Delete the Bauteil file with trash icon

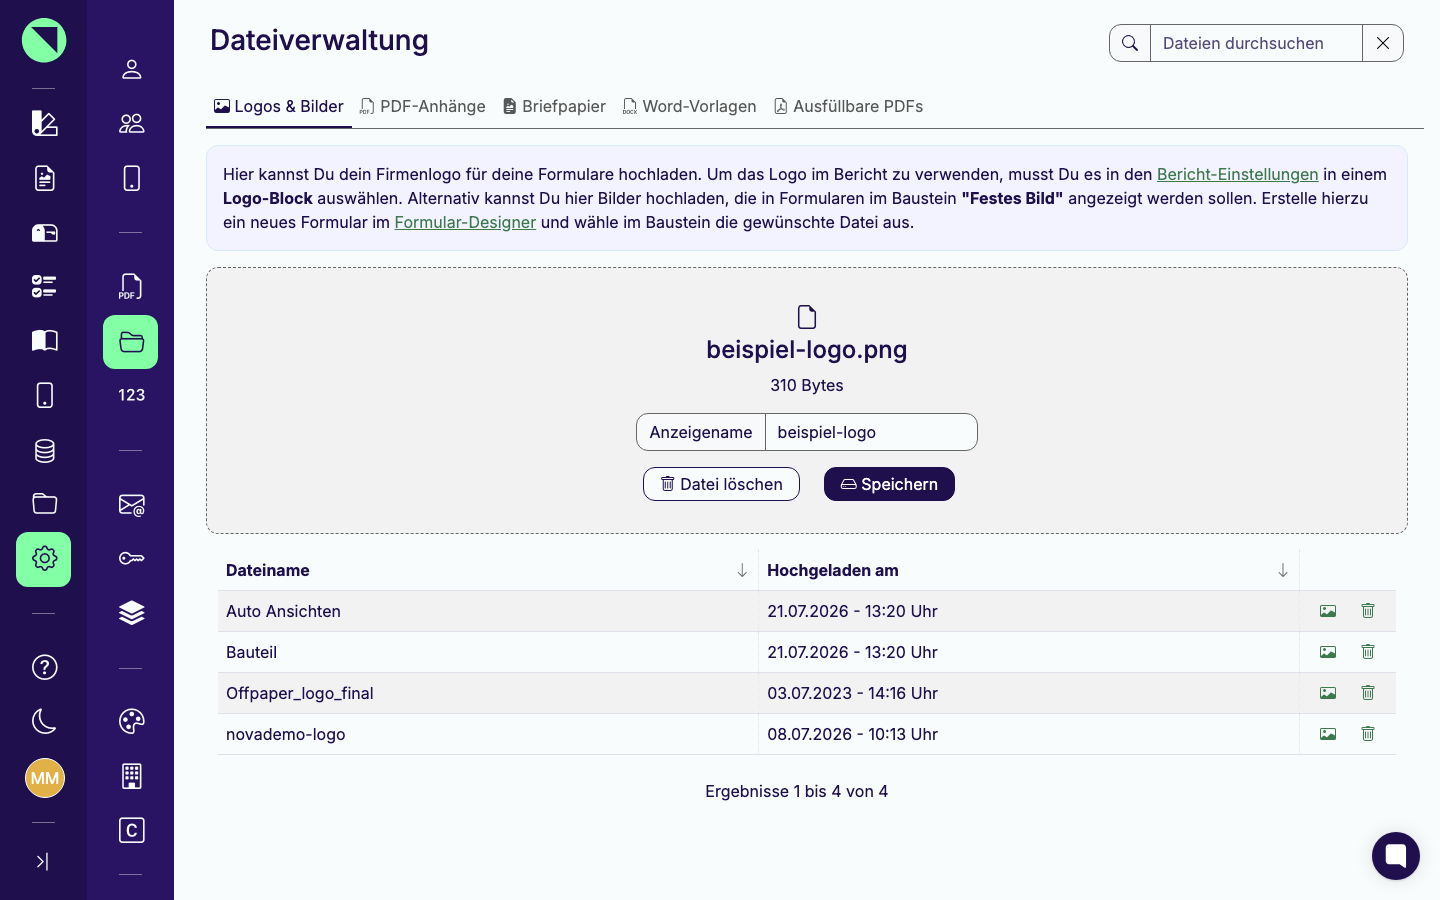(1368, 652)
